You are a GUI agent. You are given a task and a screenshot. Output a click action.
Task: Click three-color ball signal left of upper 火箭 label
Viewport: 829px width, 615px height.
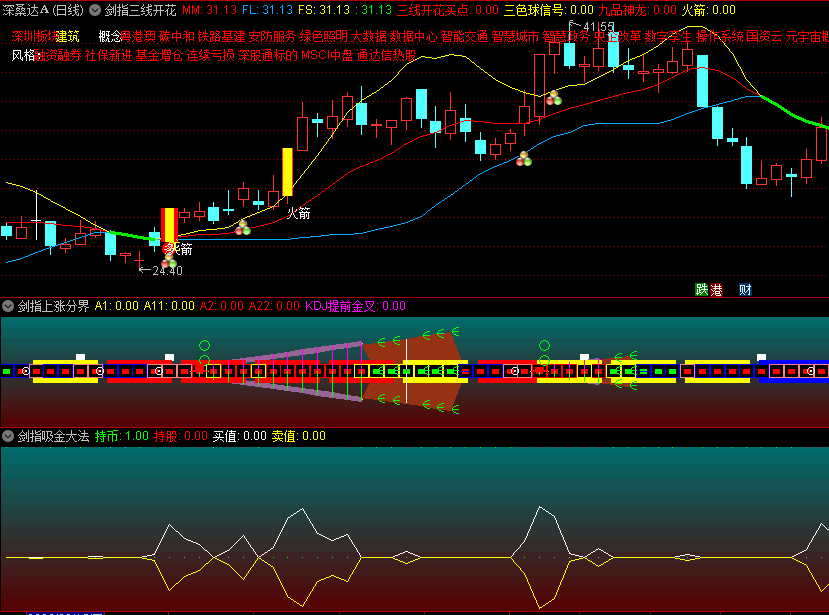click(x=242, y=228)
